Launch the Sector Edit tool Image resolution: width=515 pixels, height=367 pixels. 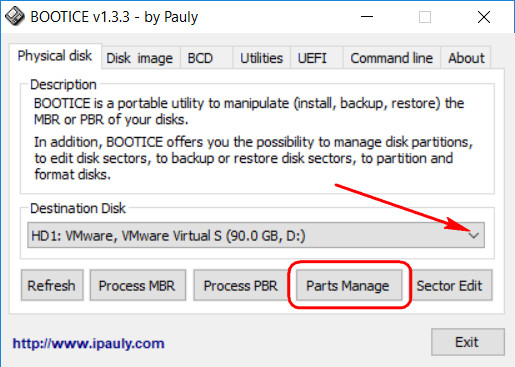(450, 286)
